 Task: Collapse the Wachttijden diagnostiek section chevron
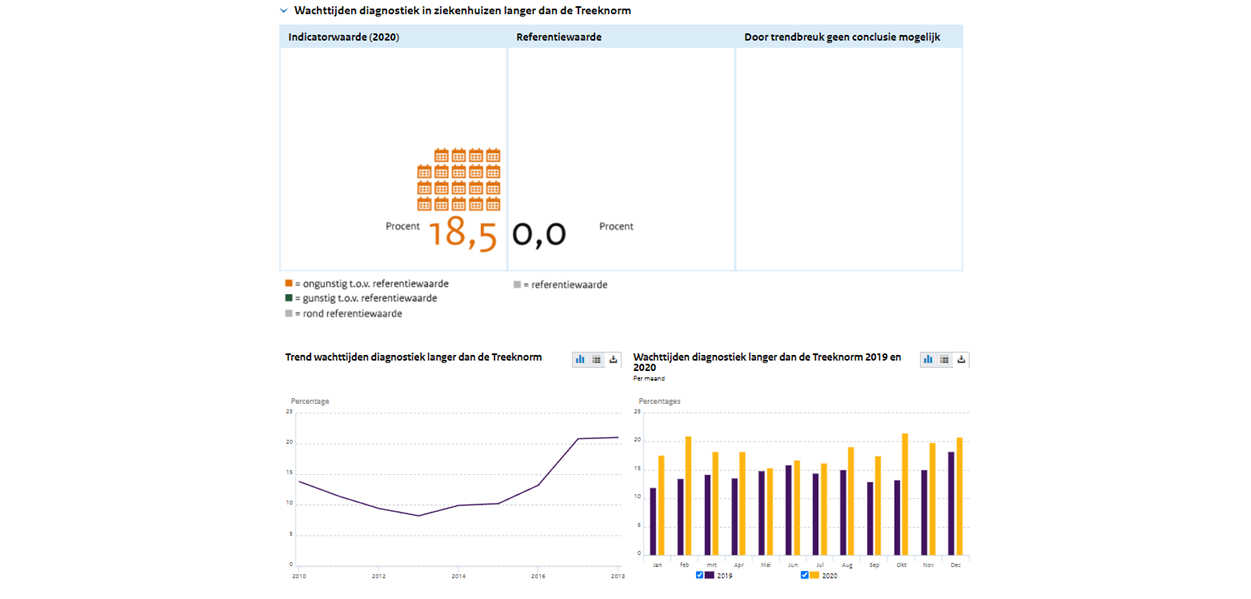tap(283, 11)
